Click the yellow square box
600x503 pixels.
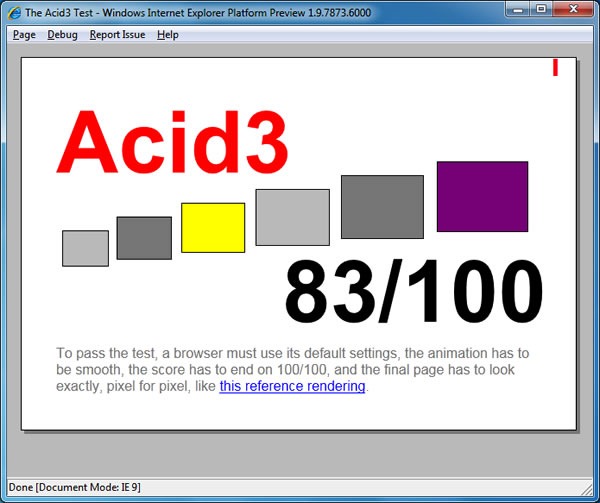click(213, 228)
